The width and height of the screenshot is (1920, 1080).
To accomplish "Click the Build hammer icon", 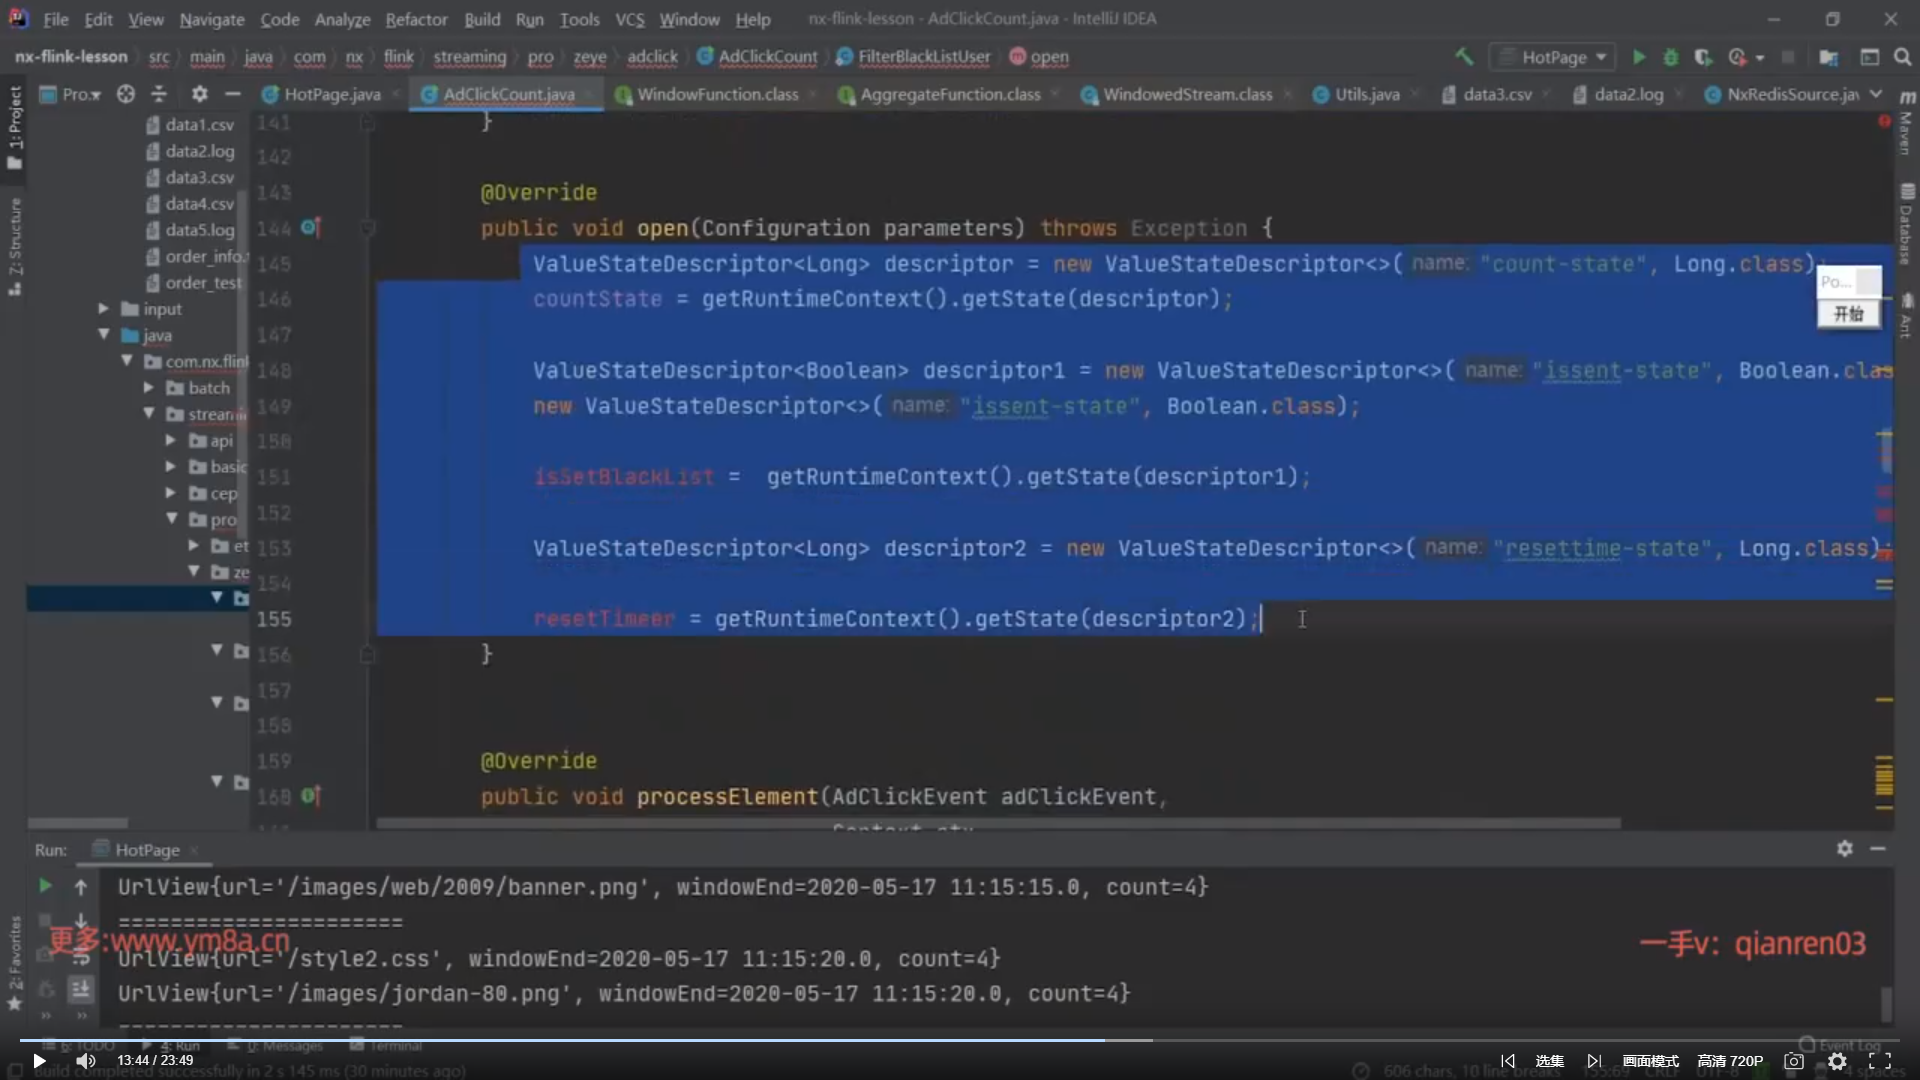I will click(1464, 57).
